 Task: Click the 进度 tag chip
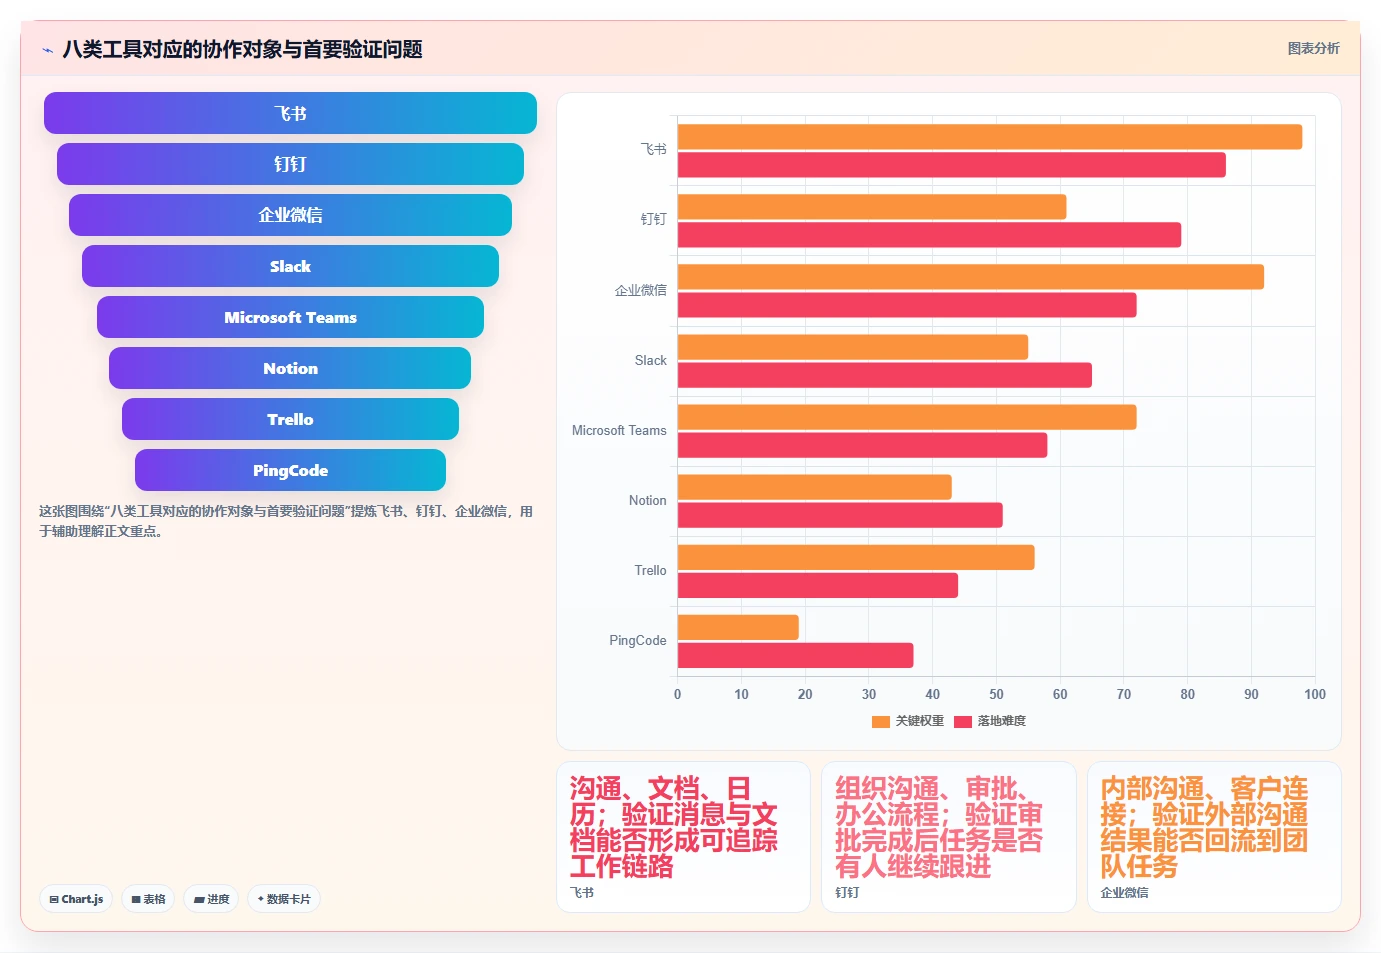tap(211, 899)
